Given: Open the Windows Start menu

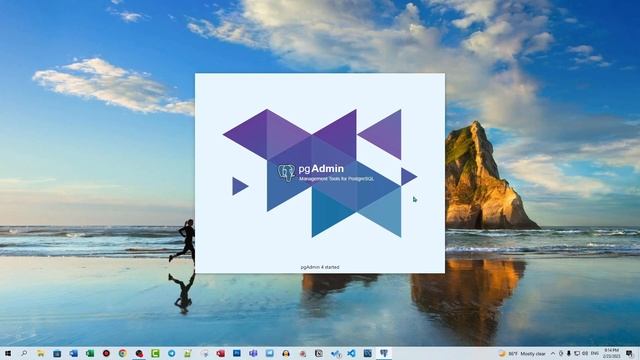Looking at the screenshot, I should coord(8,353).
